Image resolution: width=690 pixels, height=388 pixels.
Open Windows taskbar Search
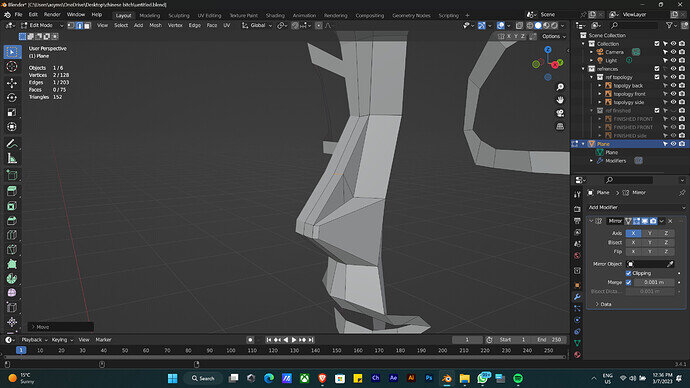(203, 378)
